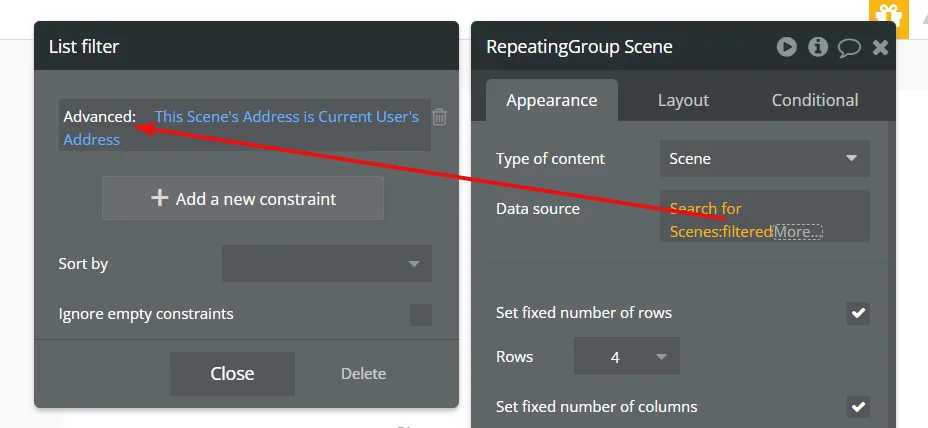This screenshot has height=428, width=928.
Task: Open comments bubble in RepeatingGroup Scene header
Action: pyautogui.click(x=849, y=47)
